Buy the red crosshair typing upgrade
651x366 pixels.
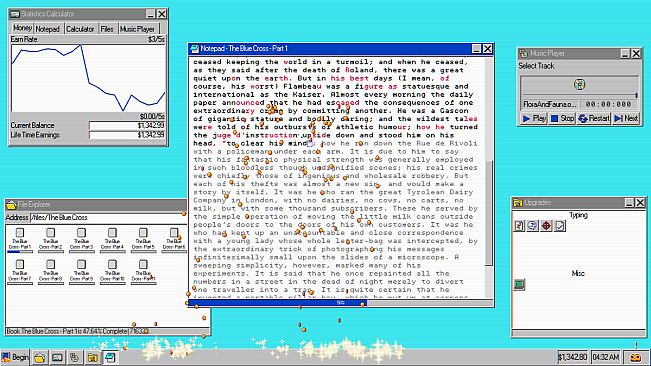[x=546, y=226]
